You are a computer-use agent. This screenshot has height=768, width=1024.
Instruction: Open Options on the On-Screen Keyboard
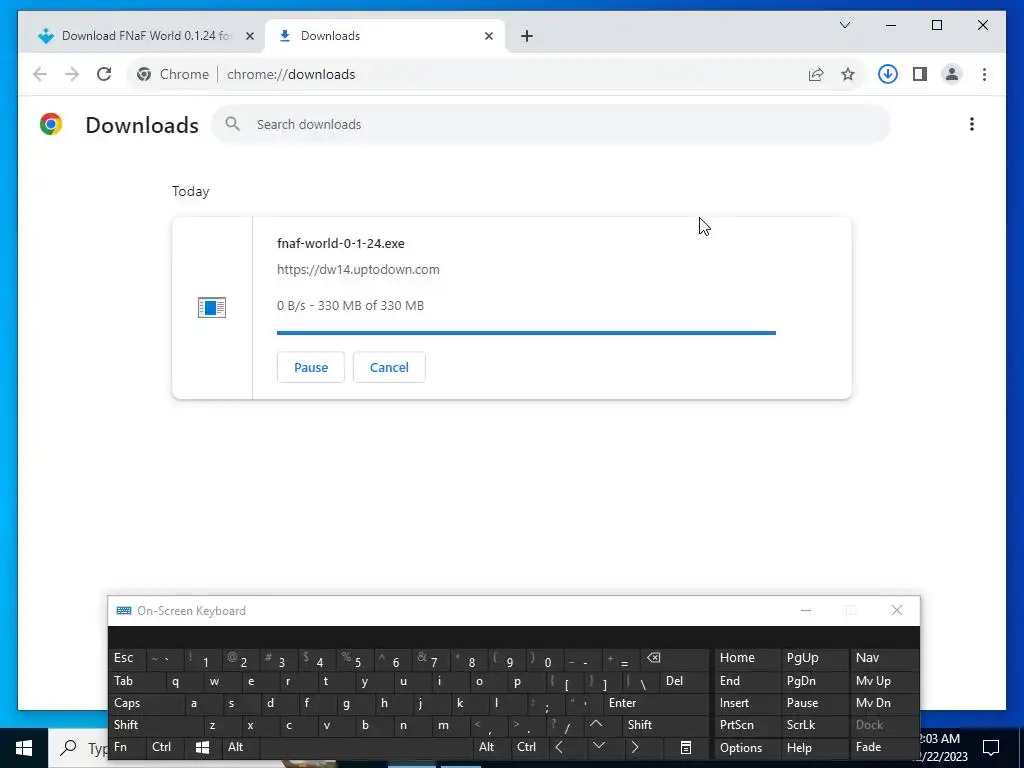pyautogui.click(x=746, y=747)
